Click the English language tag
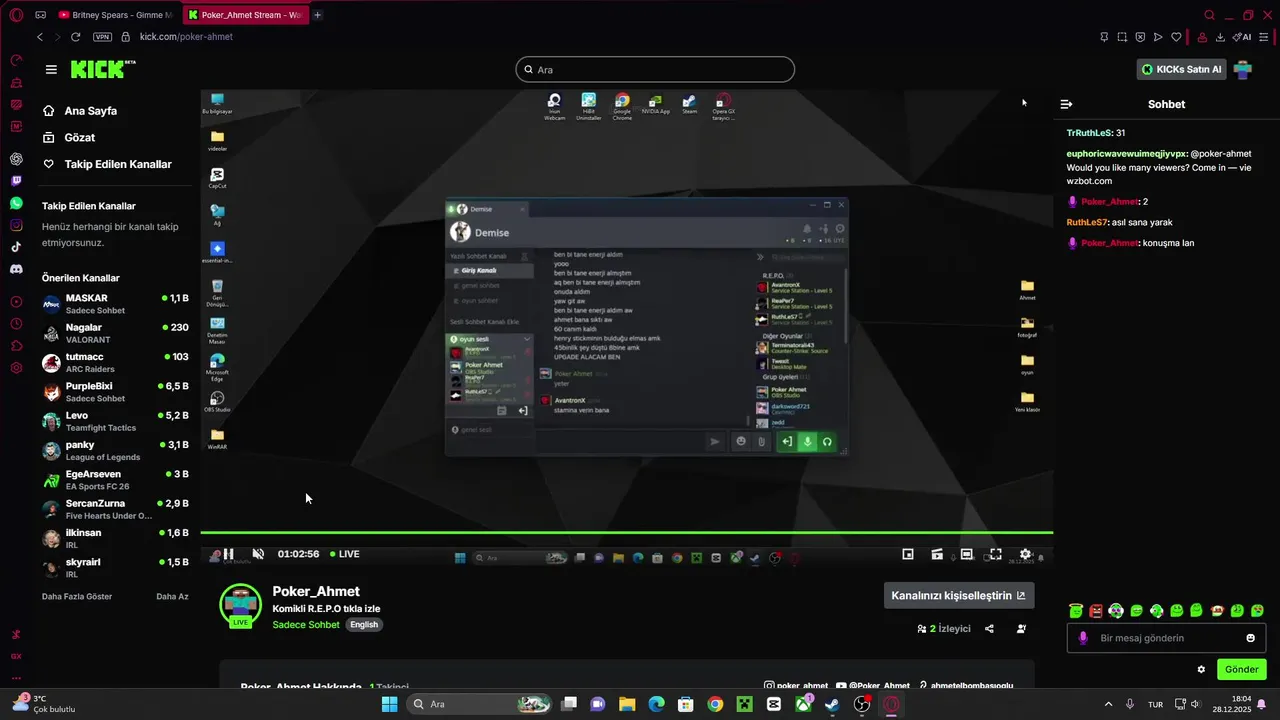This screenshot has width=1280, height=720. click(x=364, y=625)
